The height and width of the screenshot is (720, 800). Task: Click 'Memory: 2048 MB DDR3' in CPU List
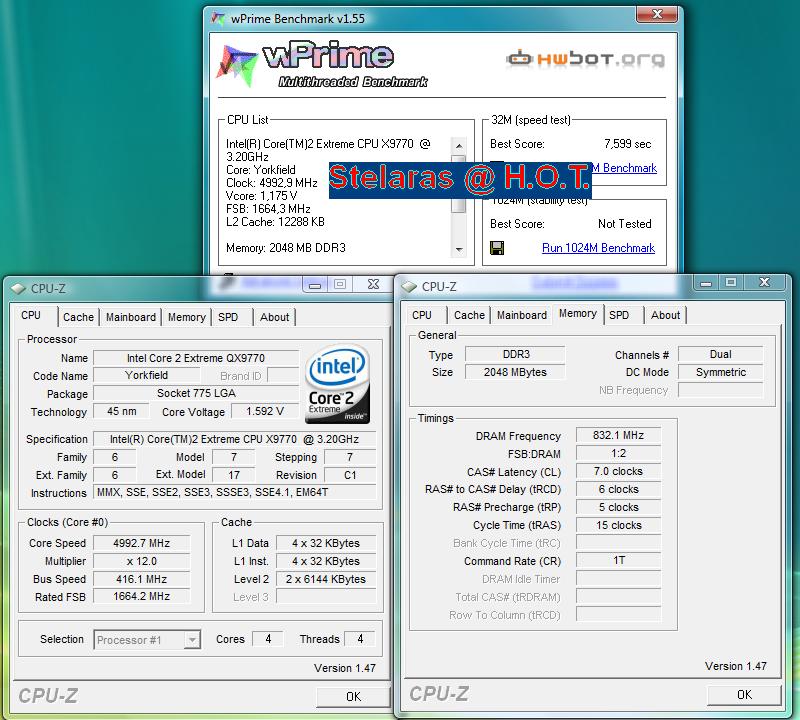286,248
